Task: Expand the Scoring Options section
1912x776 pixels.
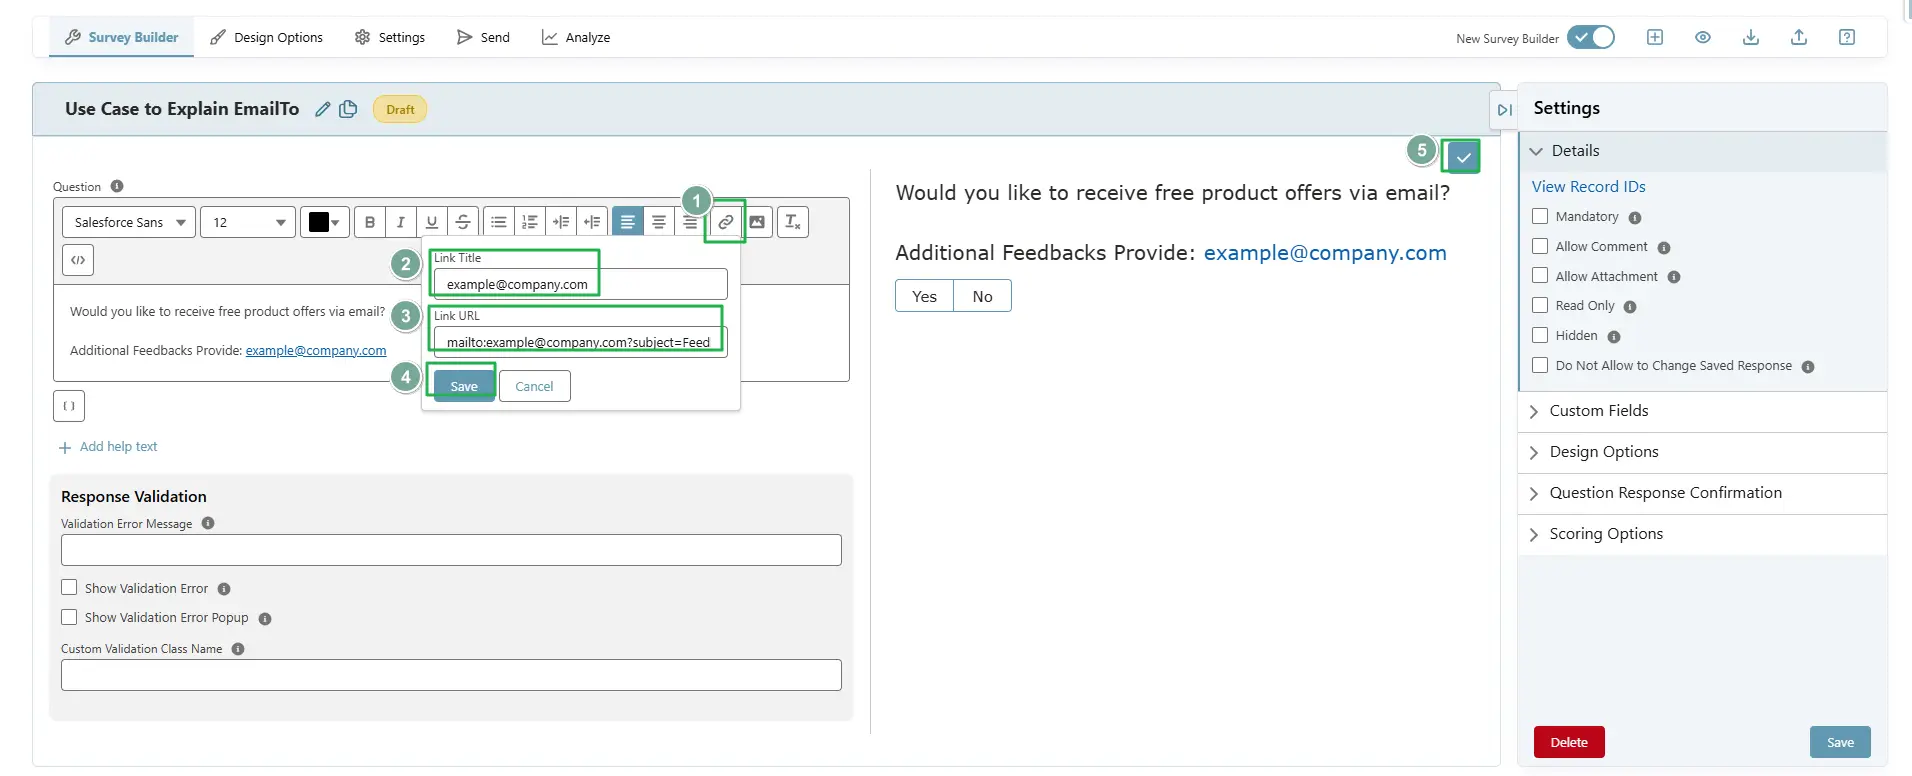Action: click(x=1702, y=534)
